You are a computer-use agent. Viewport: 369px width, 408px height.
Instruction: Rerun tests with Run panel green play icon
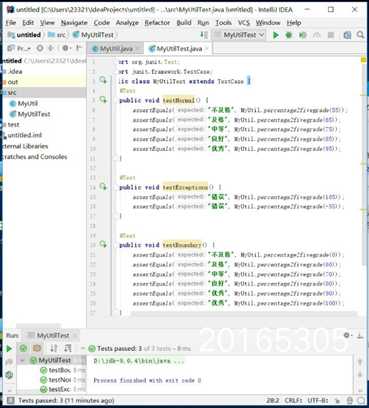click(9, 349)
